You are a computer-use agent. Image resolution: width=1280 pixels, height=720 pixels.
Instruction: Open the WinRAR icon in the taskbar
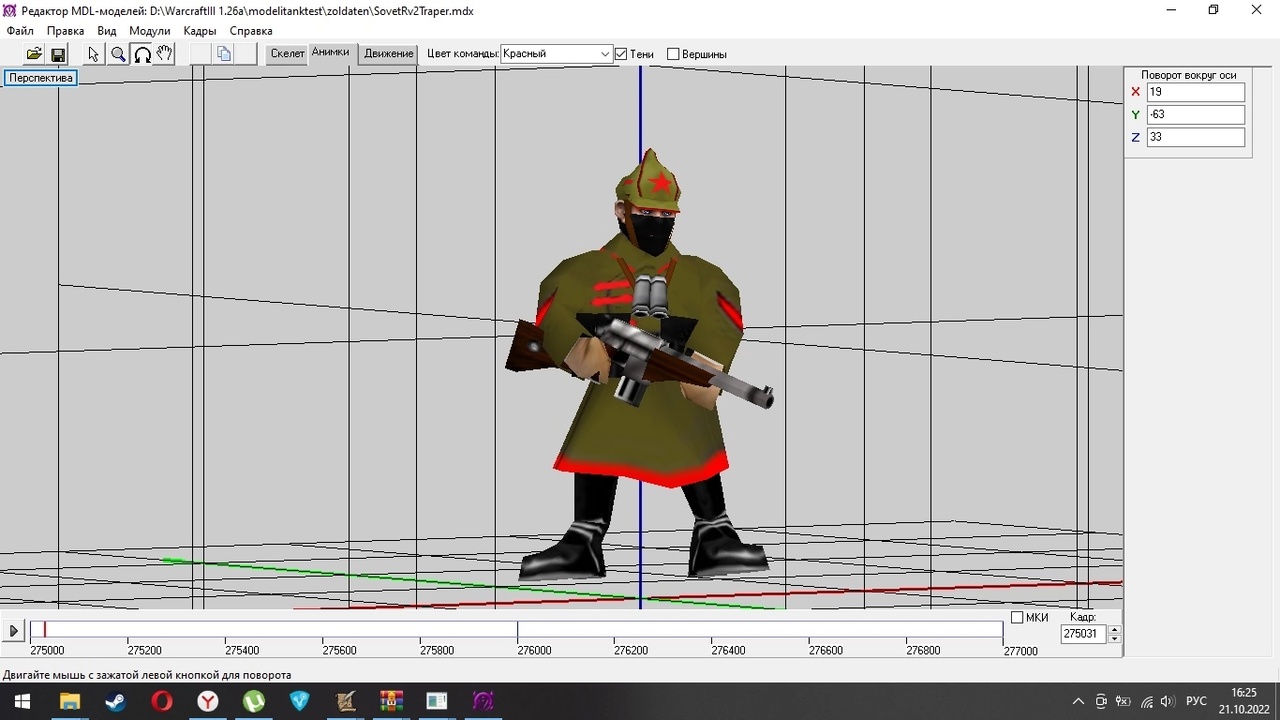click(391, 701)
